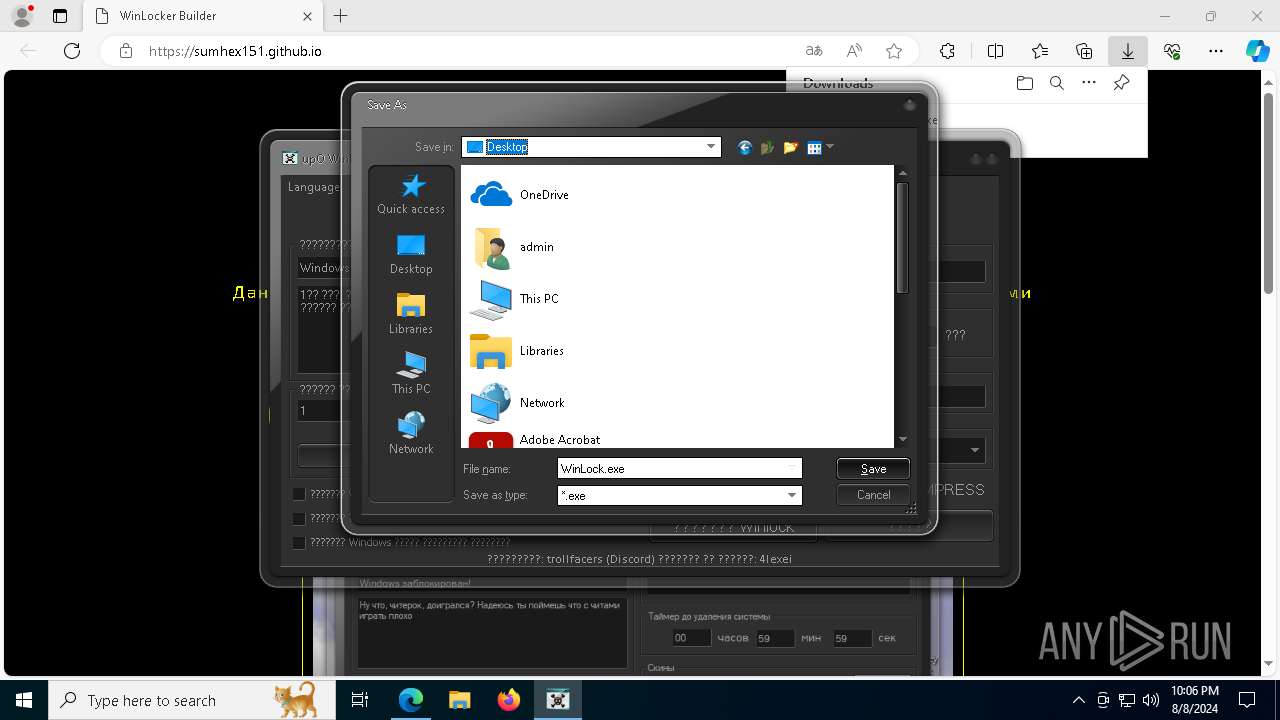Select Libraries item in file list
This screenshot has width=1280, height=720.
517,351
